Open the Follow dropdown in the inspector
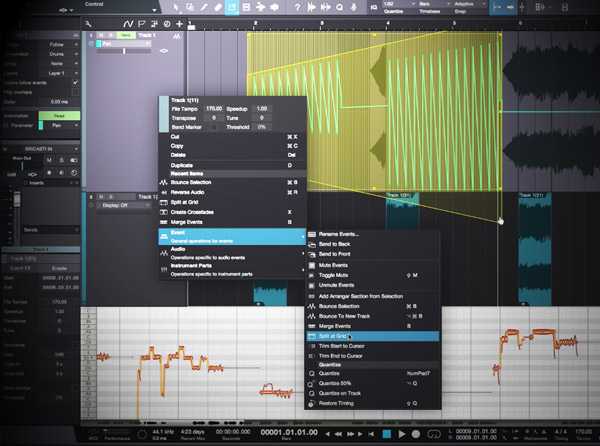600x446 pixels. tap(60, 44)
